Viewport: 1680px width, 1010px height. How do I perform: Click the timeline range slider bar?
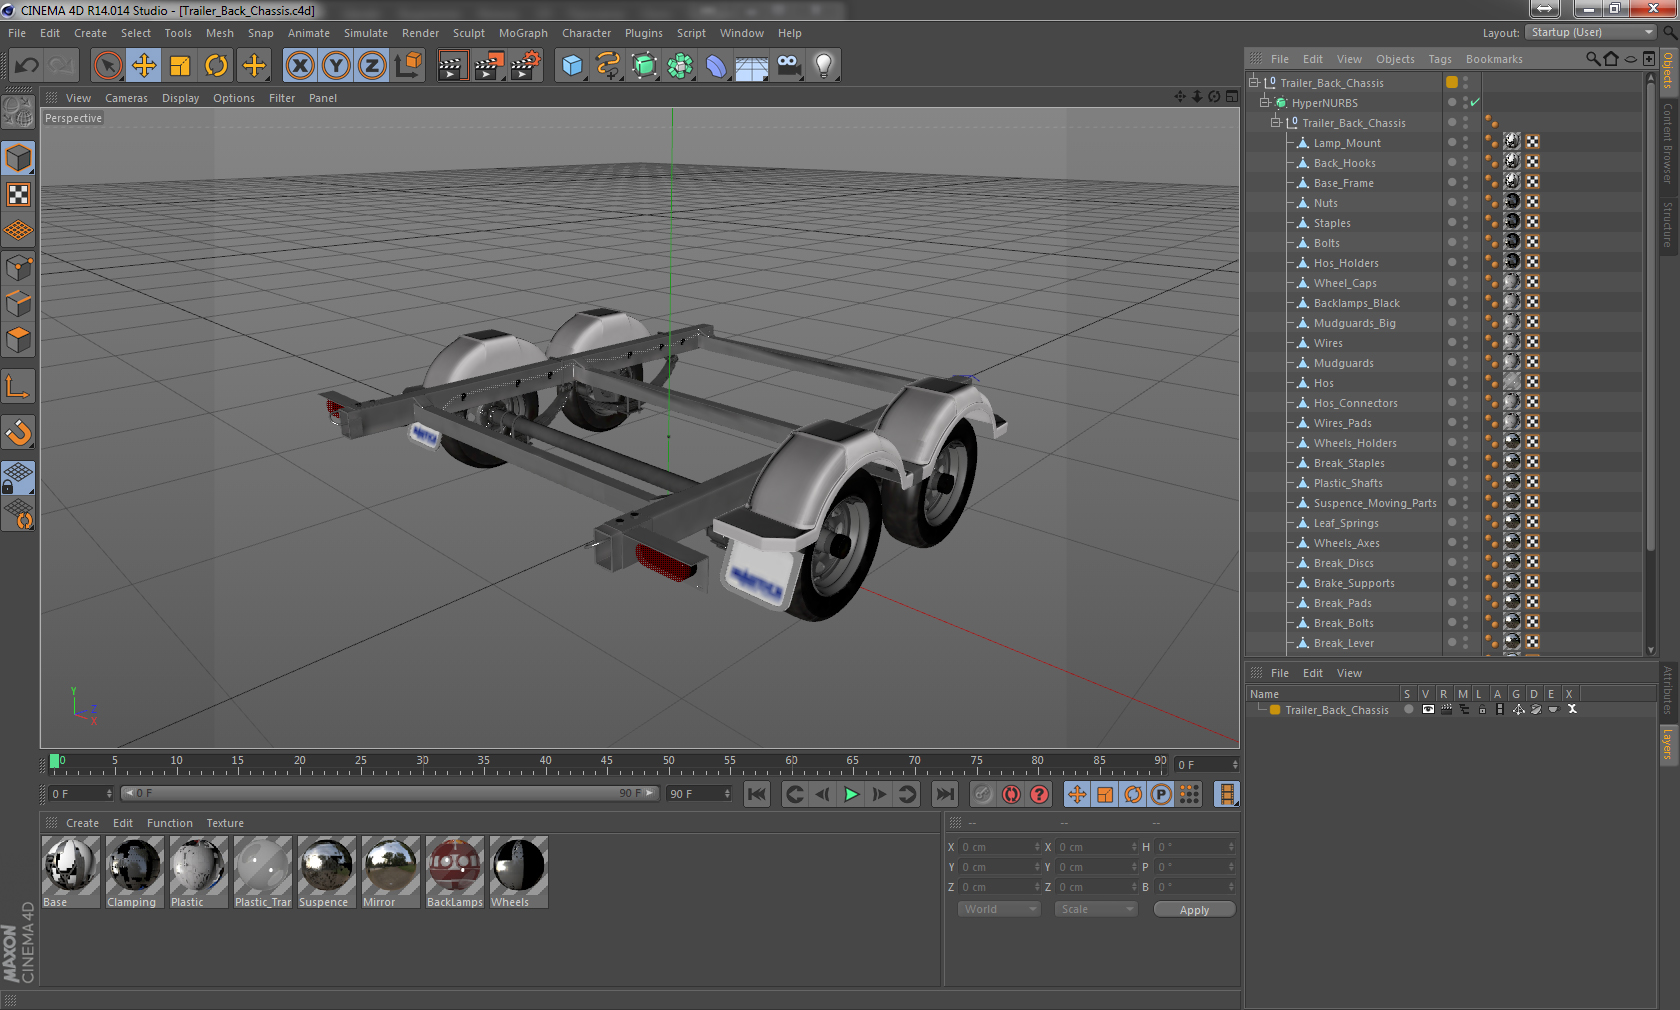(389, 793)
